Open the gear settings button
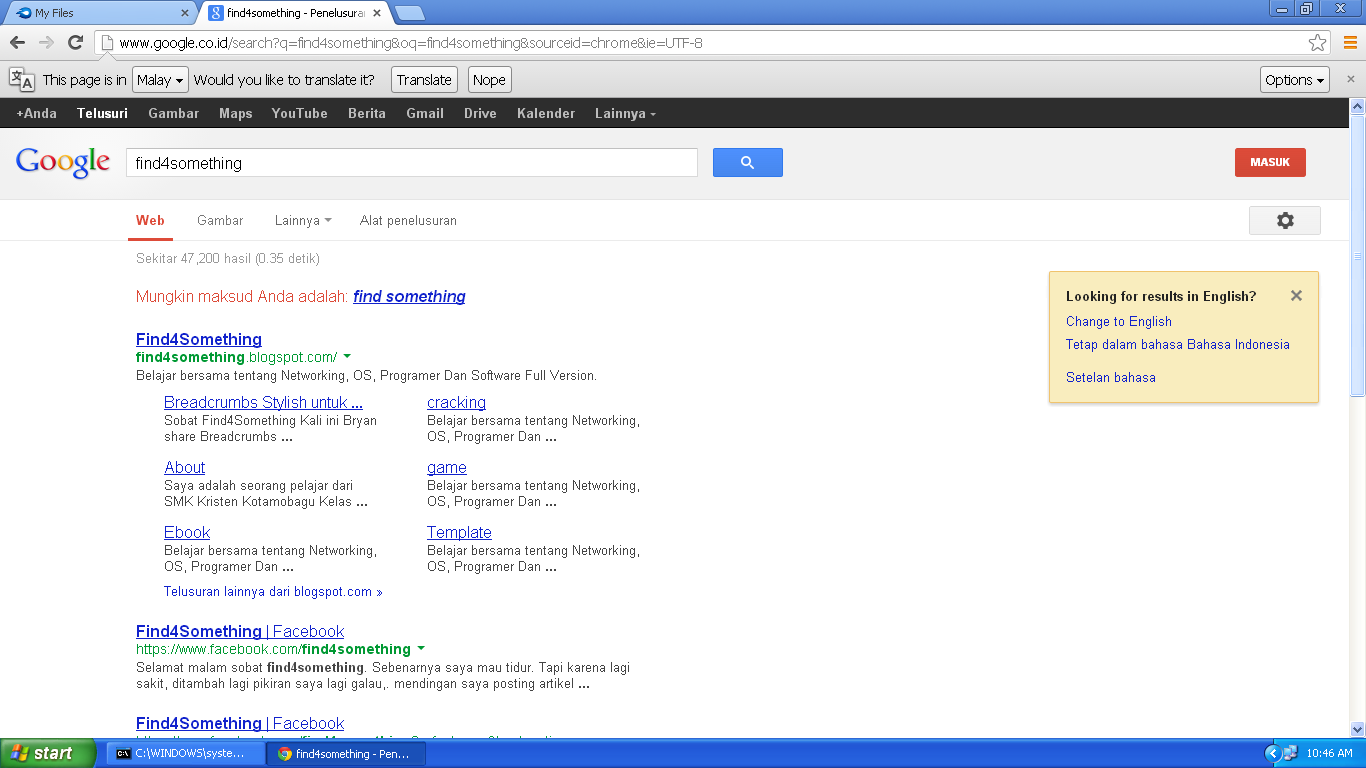The image size is (1366, 768). [1285, 220]
